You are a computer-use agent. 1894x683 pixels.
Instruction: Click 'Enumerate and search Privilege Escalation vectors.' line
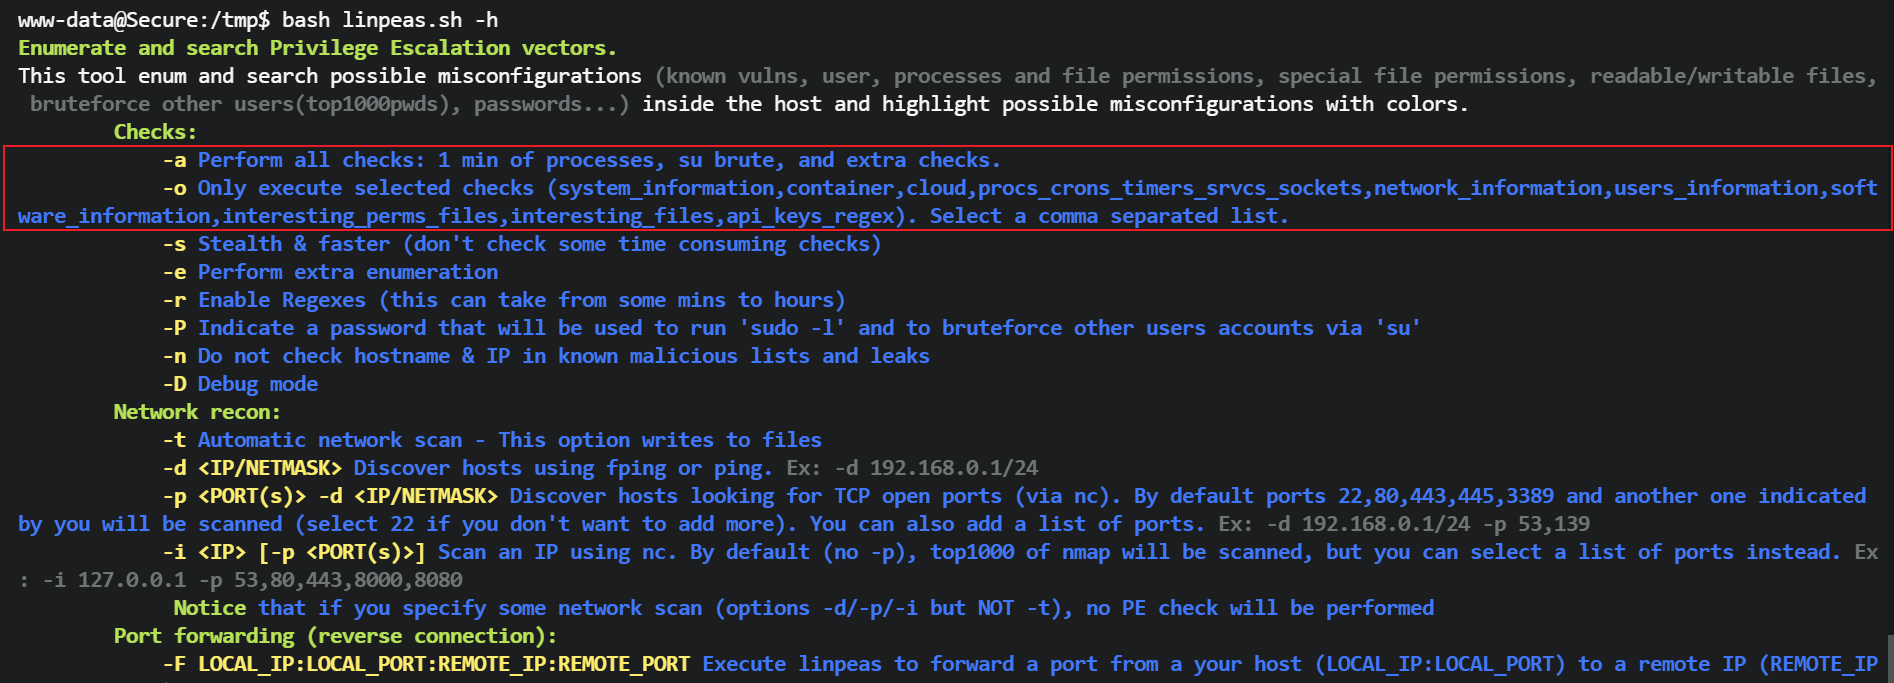[317, 48]
